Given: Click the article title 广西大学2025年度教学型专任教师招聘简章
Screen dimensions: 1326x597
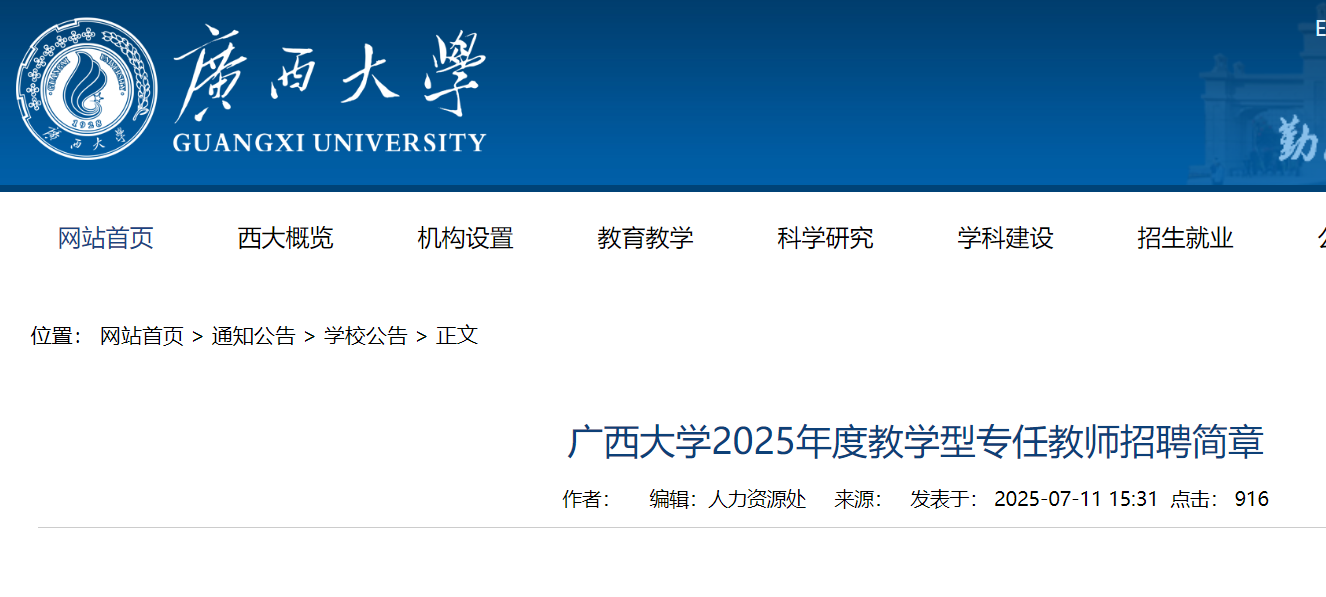Looking at the screenshot, I should point(916,442).
